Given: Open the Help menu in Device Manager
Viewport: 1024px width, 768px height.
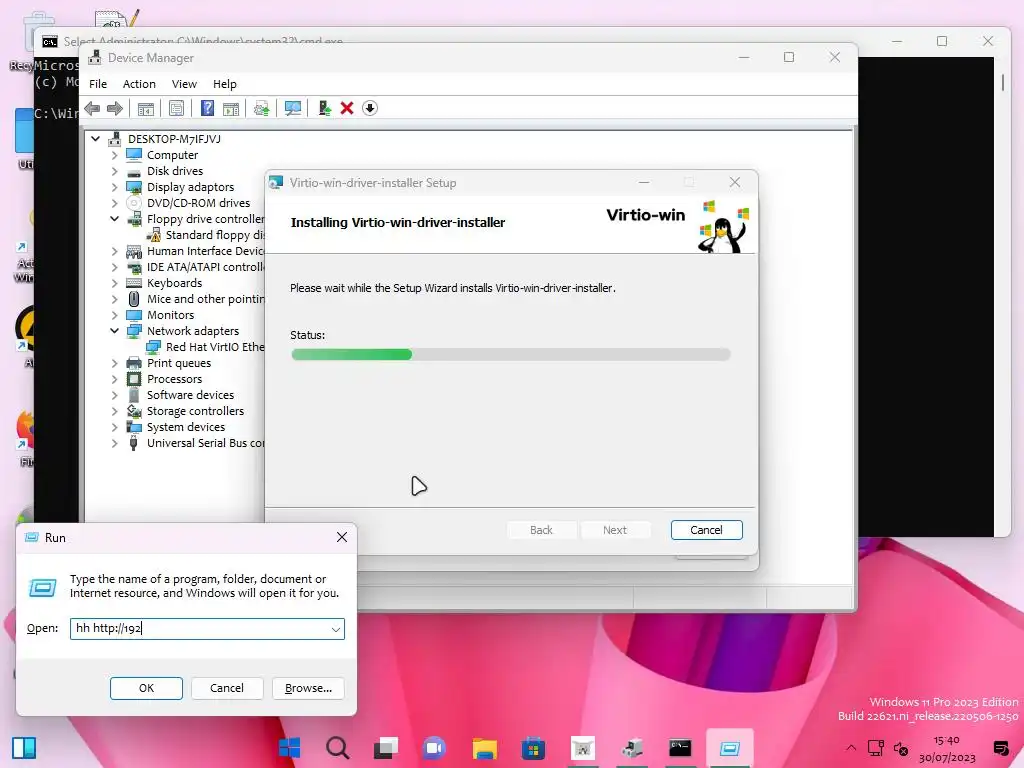Looking at the screenshot, I should pos(225,84).
